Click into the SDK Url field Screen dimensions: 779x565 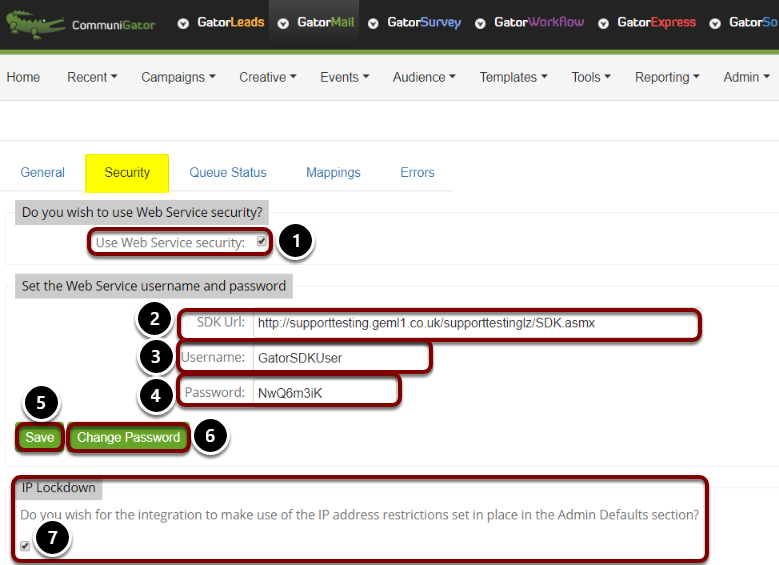tap(475, 323)
